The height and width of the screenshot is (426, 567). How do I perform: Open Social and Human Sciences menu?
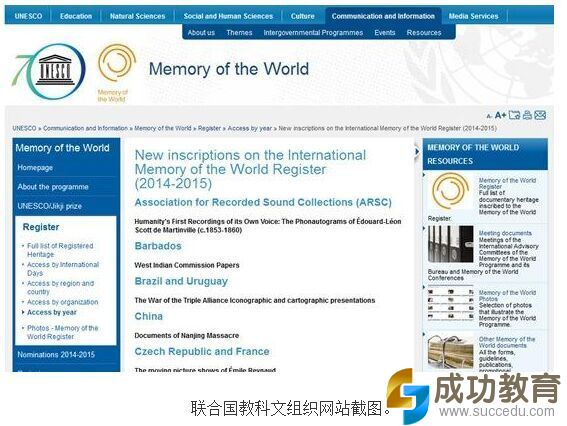[x=228, y=16]
